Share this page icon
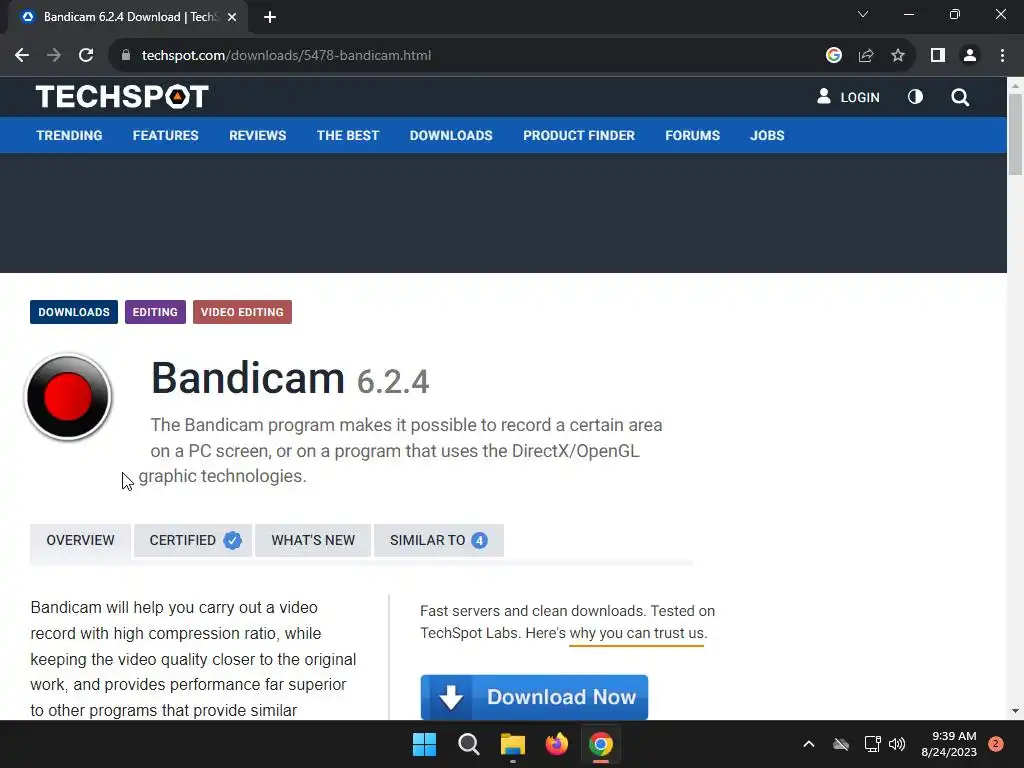Viewport: 1024px width, 768px height. click(x=866, y=56)
